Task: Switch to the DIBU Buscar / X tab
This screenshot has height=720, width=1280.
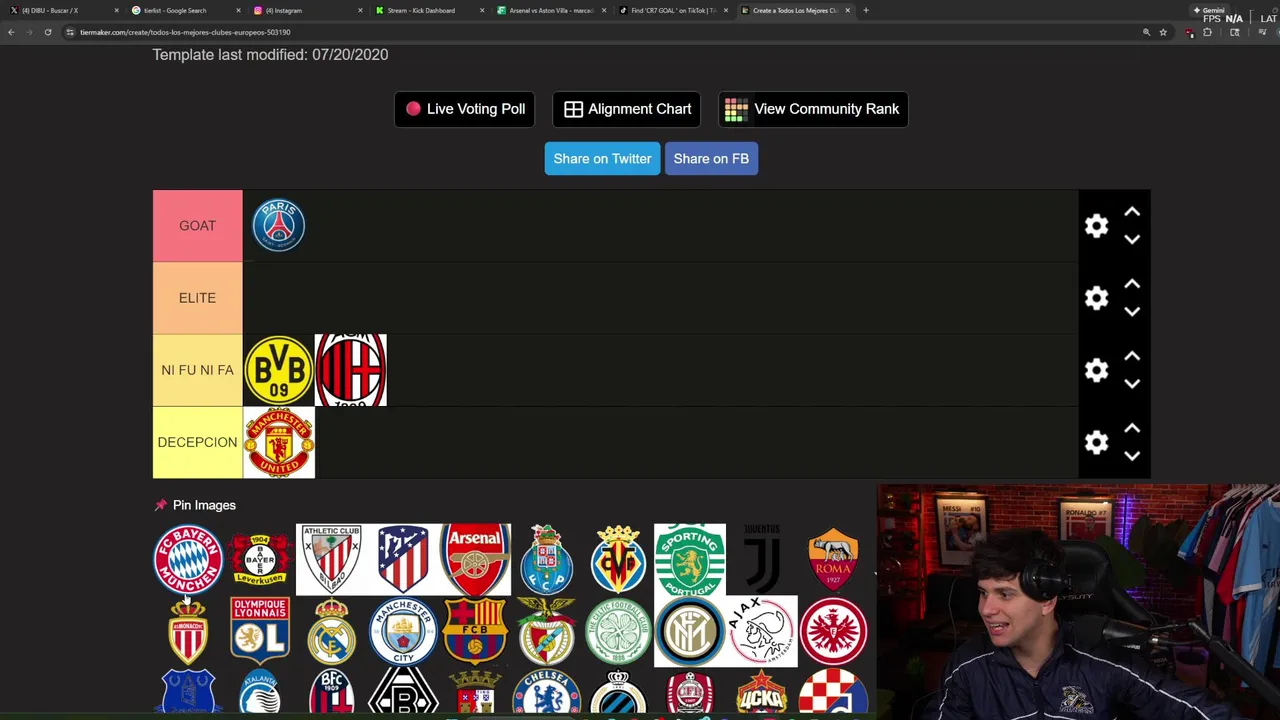Action: pyautogui.click(x=62, y=10)
